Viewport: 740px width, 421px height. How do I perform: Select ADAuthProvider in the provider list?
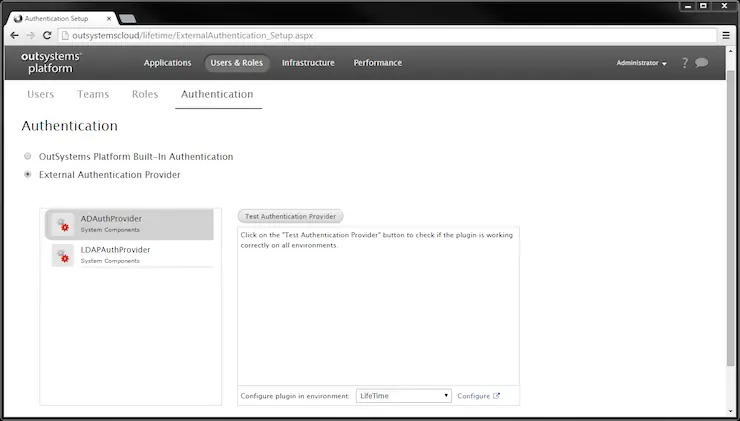[x=129, y=224]
